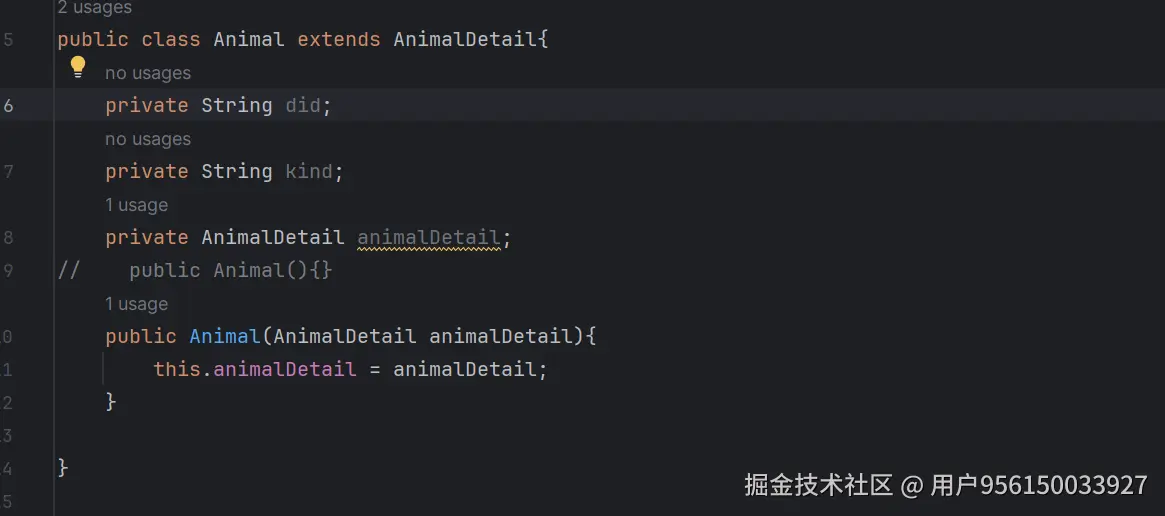This screenshot has height=516, width=1165.
Task: Click the final closing brace of the class
Action: pyautogui.click(x=63, y=467)
